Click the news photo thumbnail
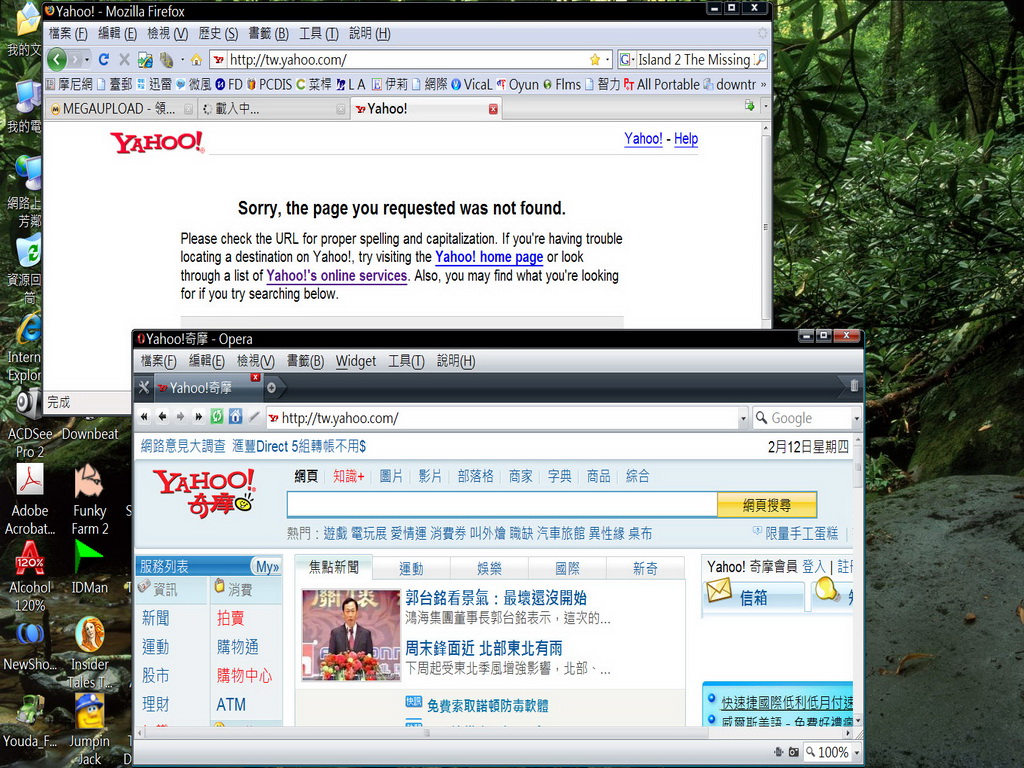1024x768 pixels. (x=351, y=635)
